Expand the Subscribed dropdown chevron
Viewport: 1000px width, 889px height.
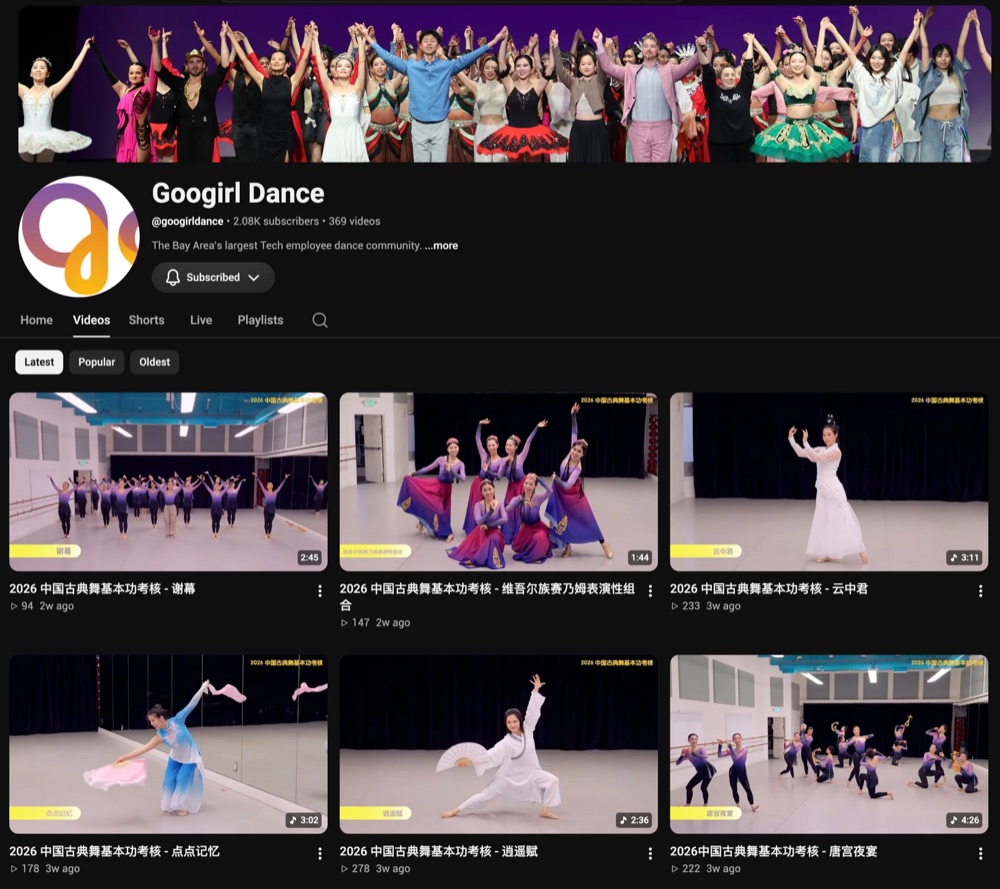tap(254, 278)
